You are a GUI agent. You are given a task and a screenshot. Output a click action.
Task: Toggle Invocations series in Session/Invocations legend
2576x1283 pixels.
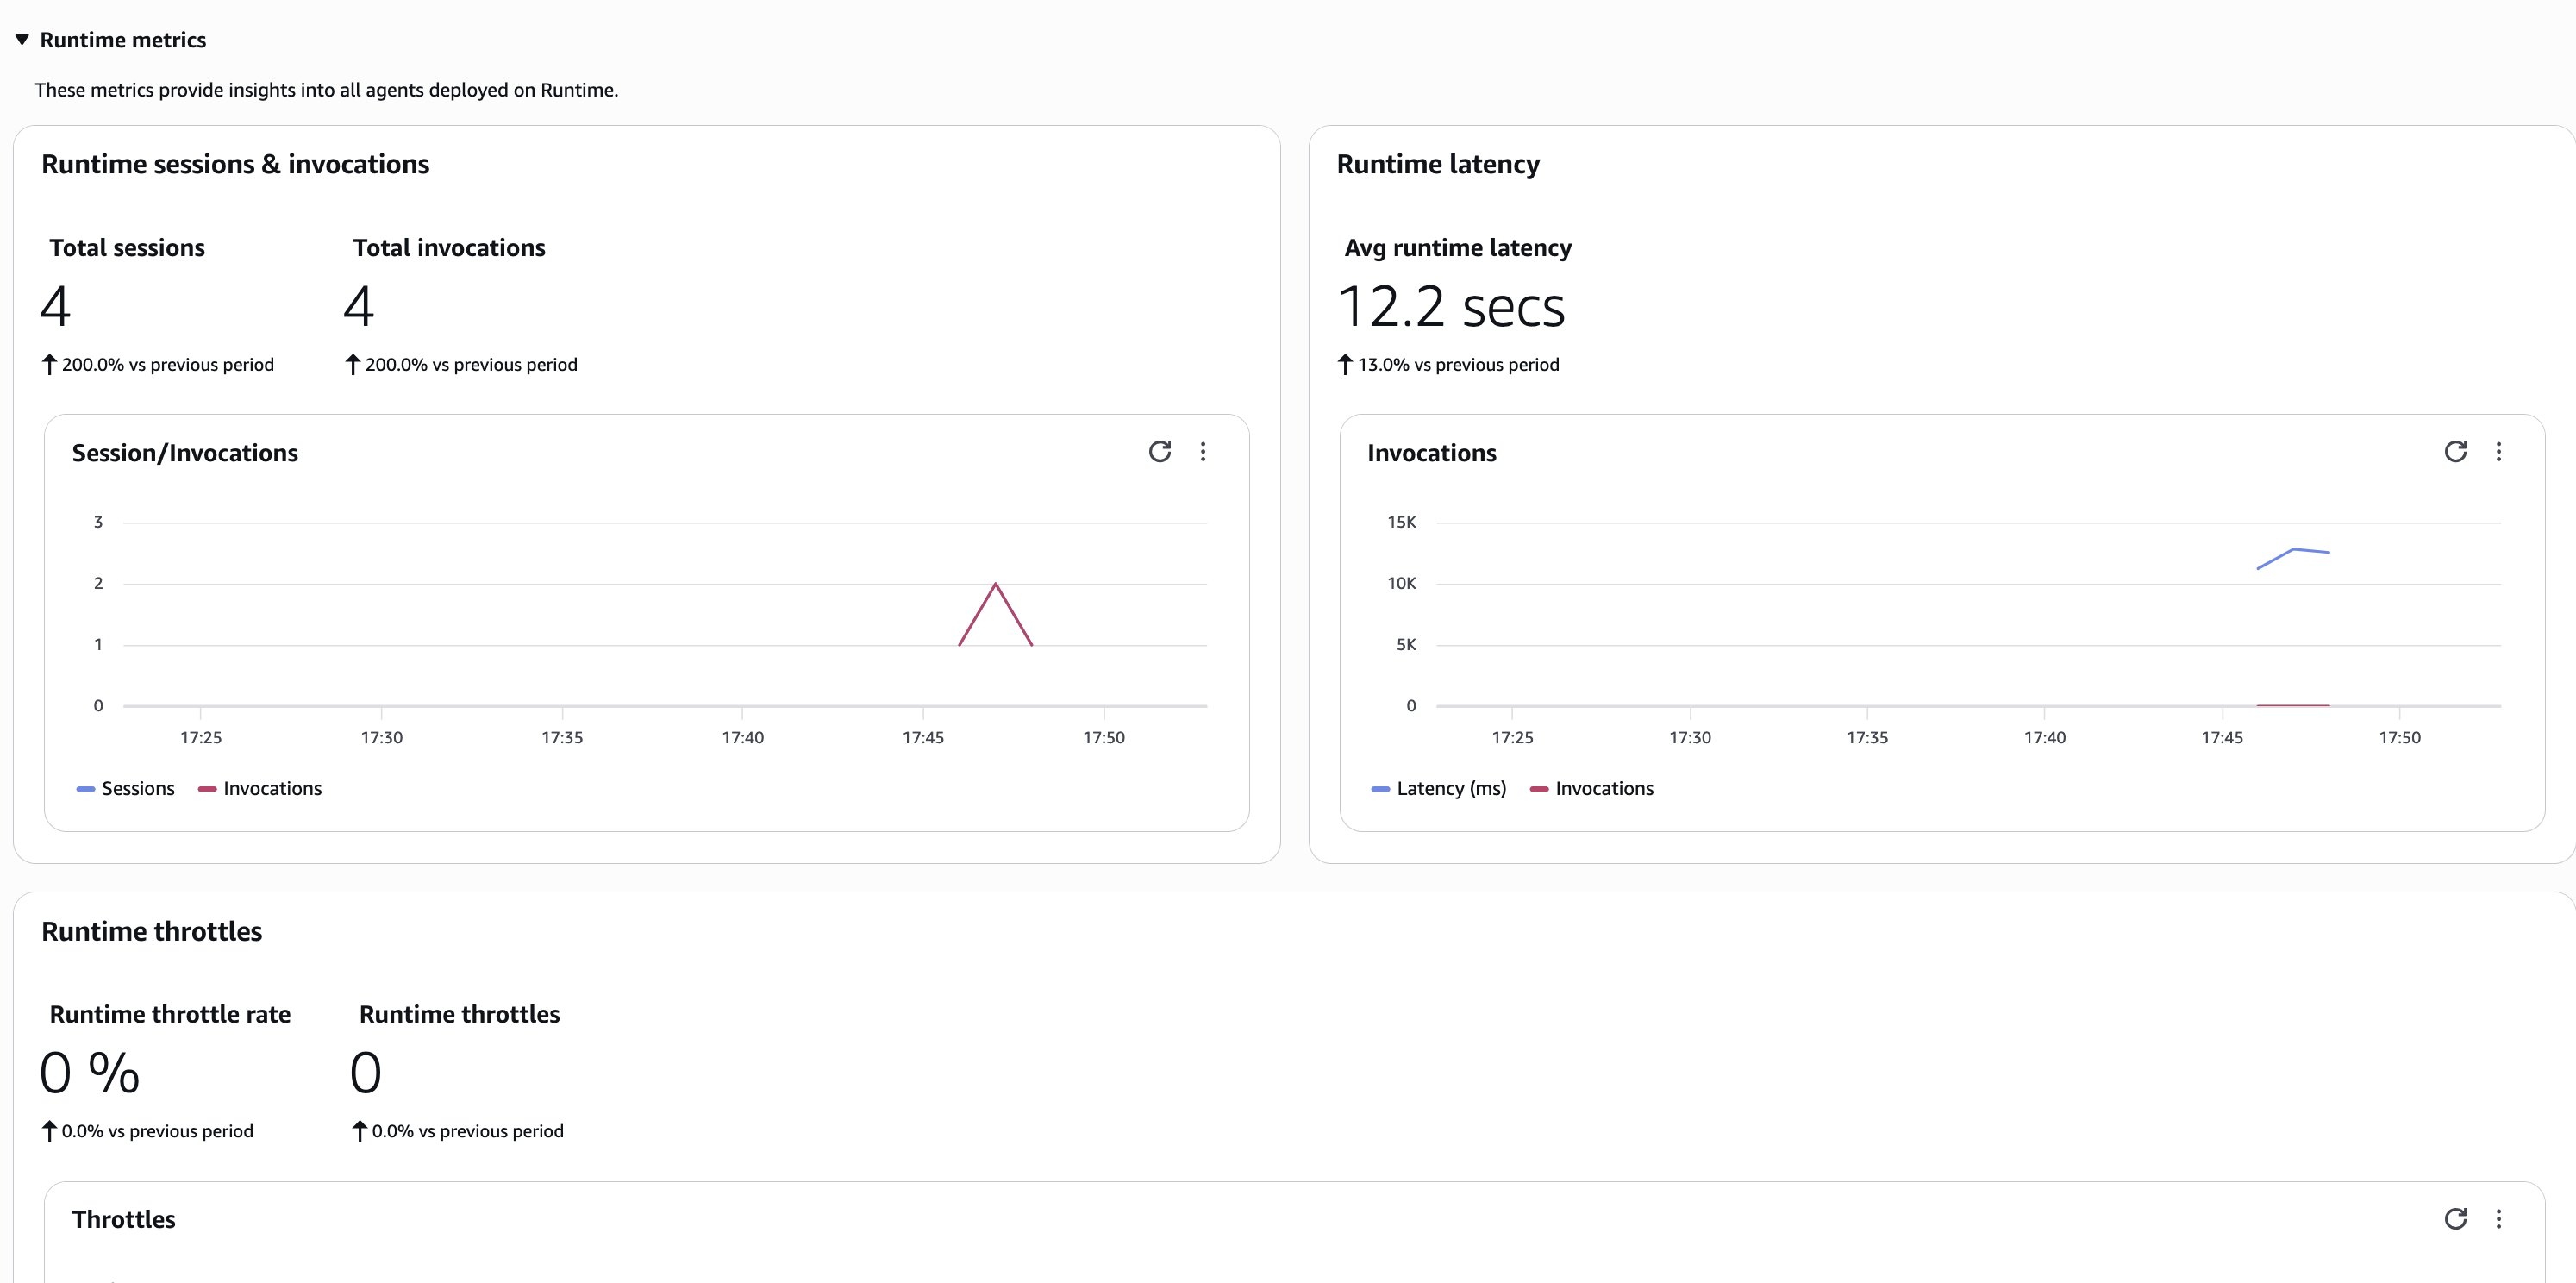(x=272, y=789)
